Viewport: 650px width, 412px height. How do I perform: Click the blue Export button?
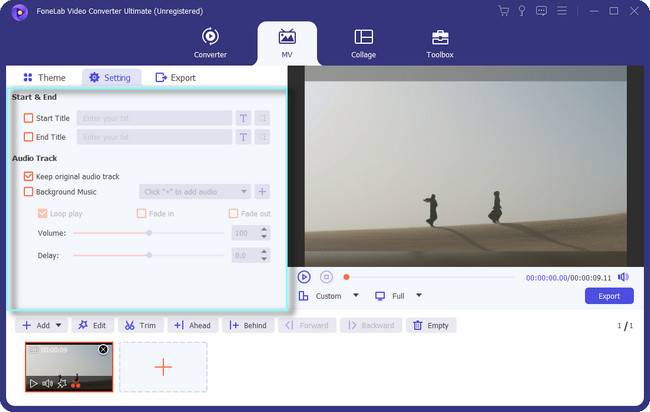pos(609,296)
